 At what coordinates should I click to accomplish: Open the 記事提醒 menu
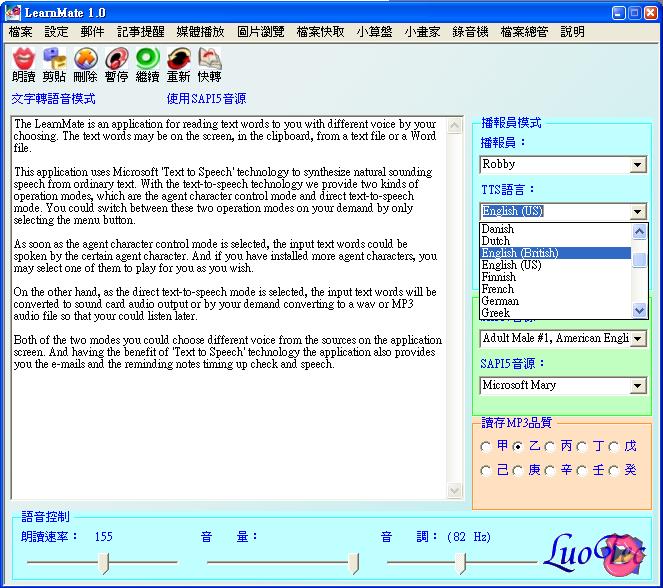click(140, 32)
